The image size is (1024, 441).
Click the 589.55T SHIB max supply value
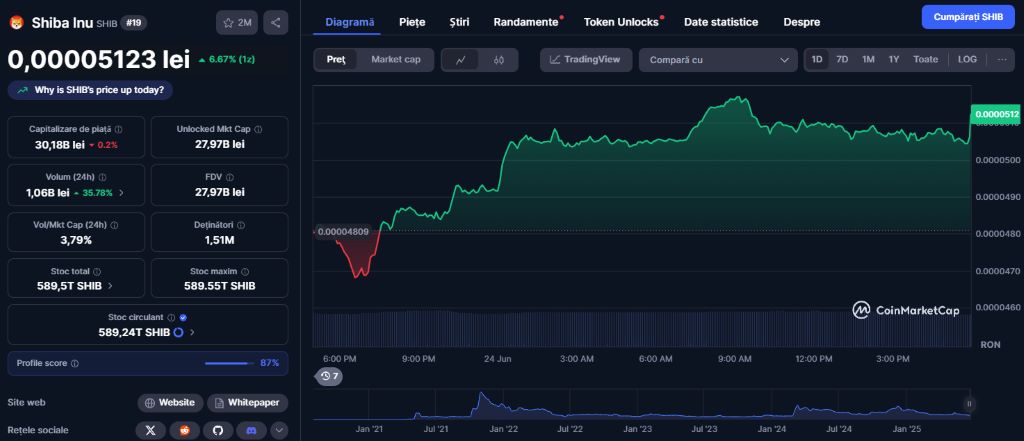pos(219,286)
